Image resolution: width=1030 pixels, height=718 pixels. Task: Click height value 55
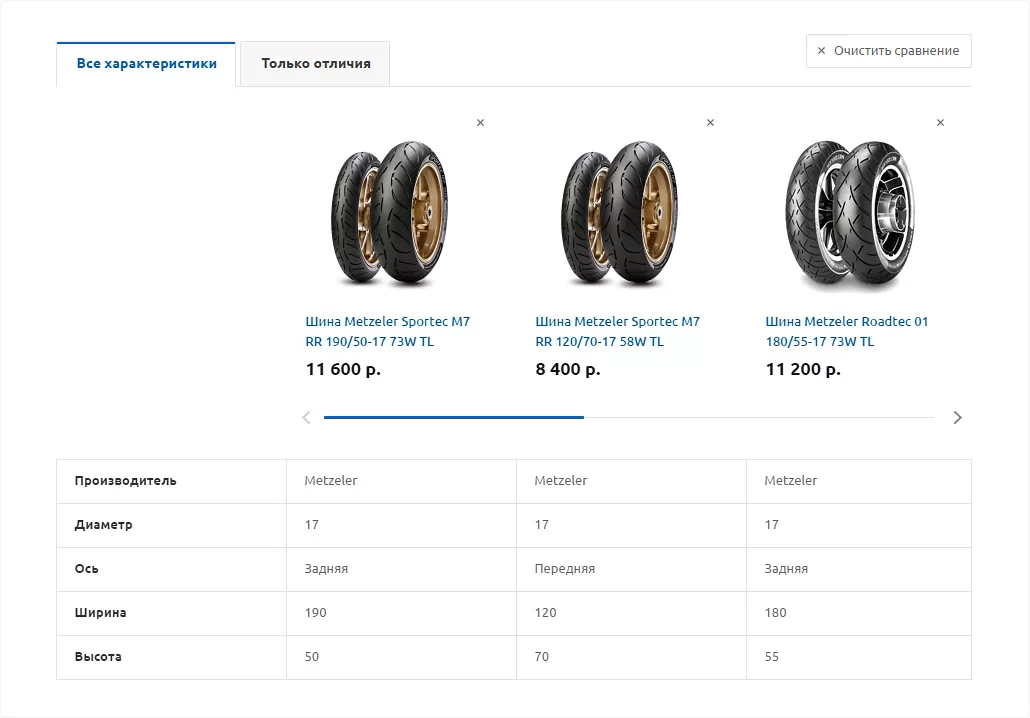click(771, 656)
